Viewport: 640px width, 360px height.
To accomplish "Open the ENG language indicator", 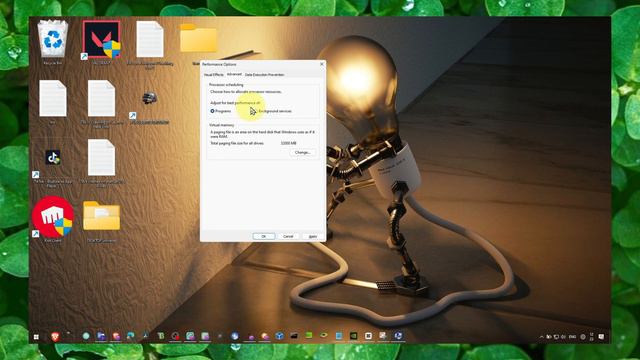I will click(x=572, y=337).
